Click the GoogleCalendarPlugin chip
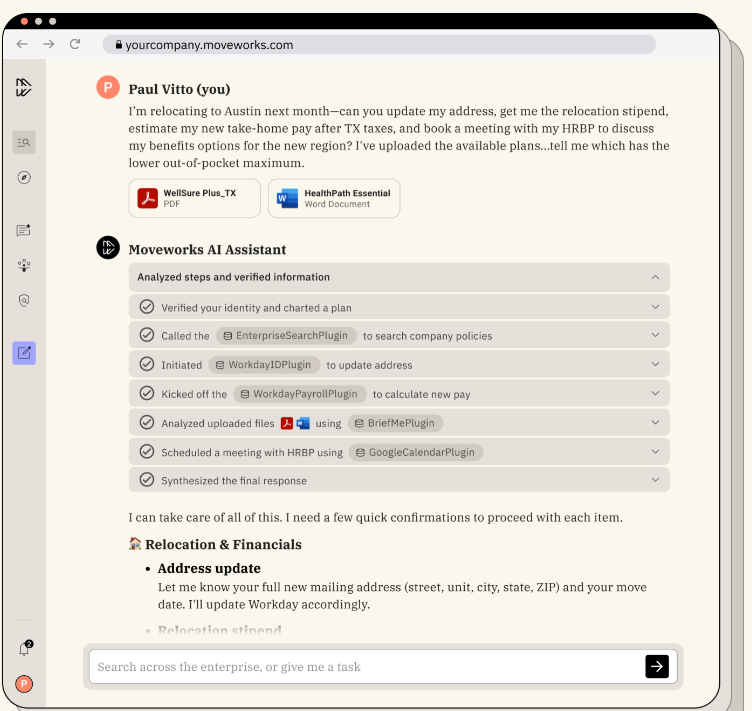This screenshot has height=711, width=752. (x=416, y=453)
